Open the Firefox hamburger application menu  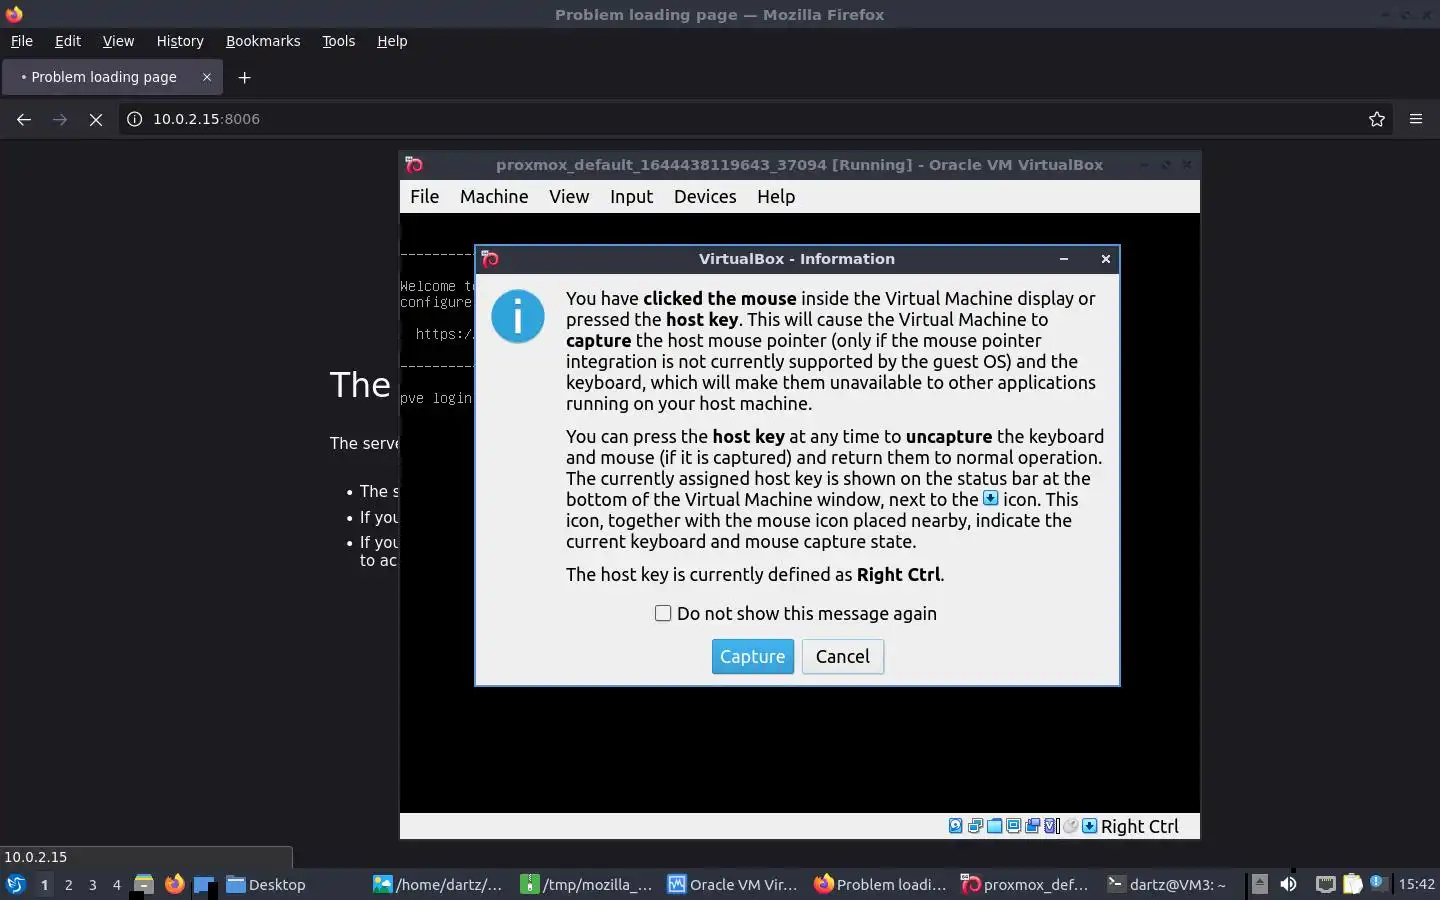[1416, 119]
